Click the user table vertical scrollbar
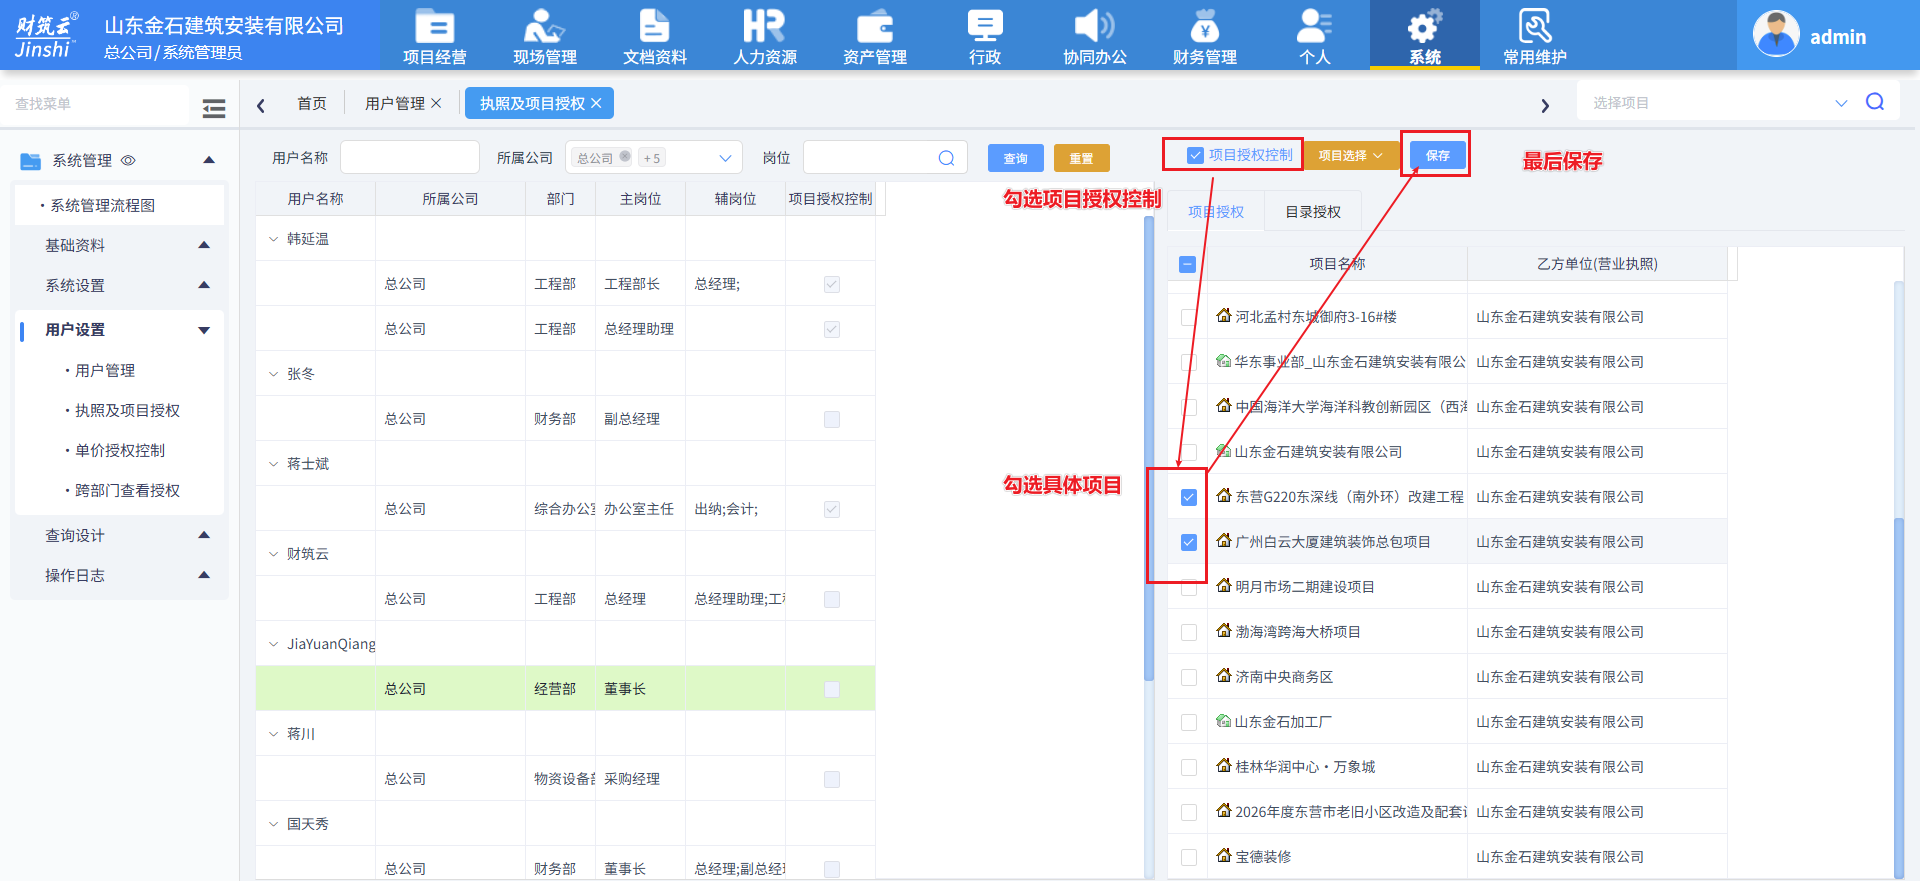 1149,450
